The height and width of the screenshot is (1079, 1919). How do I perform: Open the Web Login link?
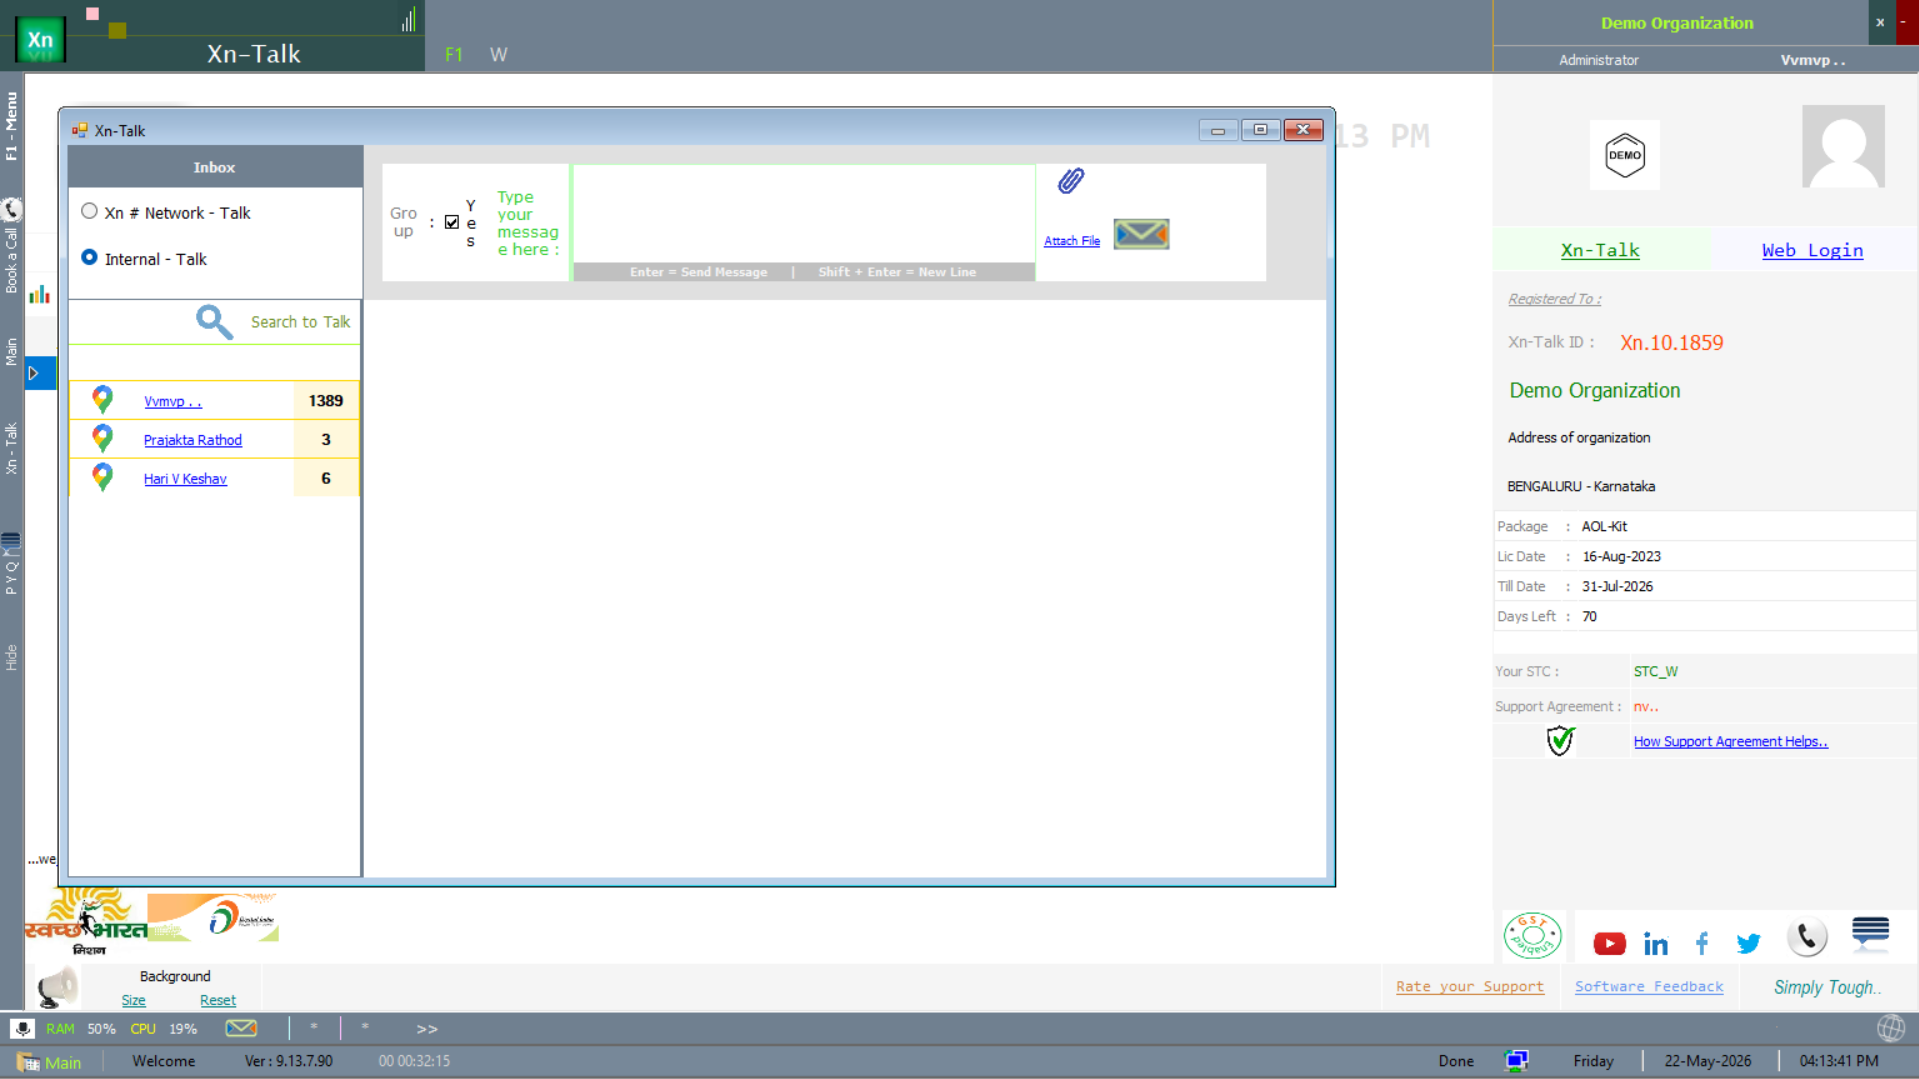pos(1812,250)
